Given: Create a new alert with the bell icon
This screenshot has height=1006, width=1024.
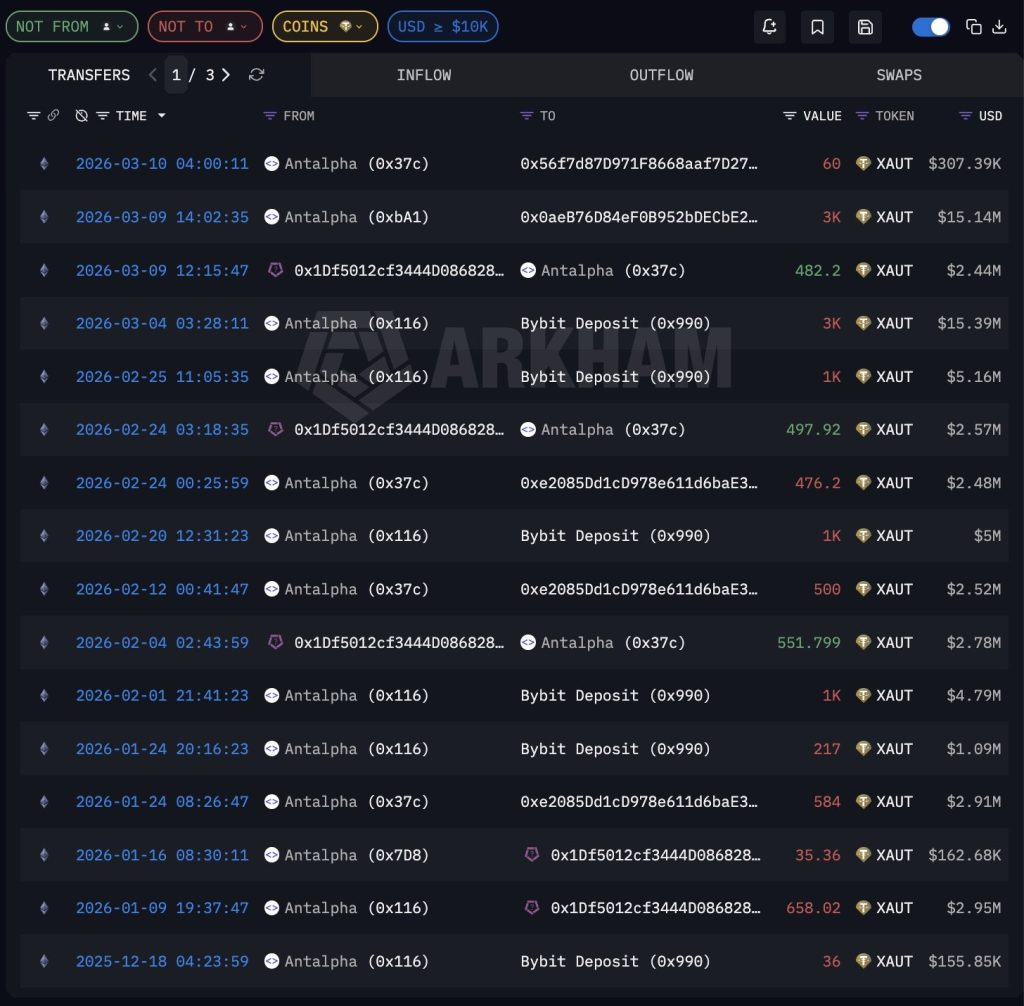Looking at the screenshot, I should (x=769, y=27).
